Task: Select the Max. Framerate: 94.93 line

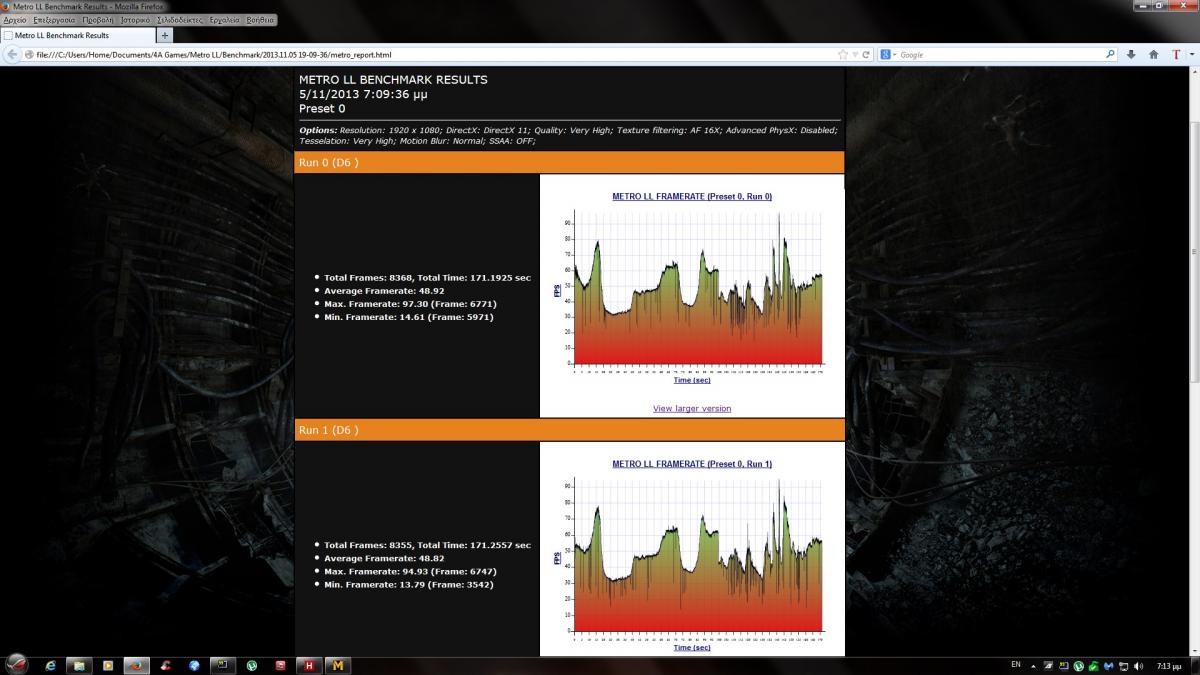Action: pyautogui.click(x=410, y=571)
